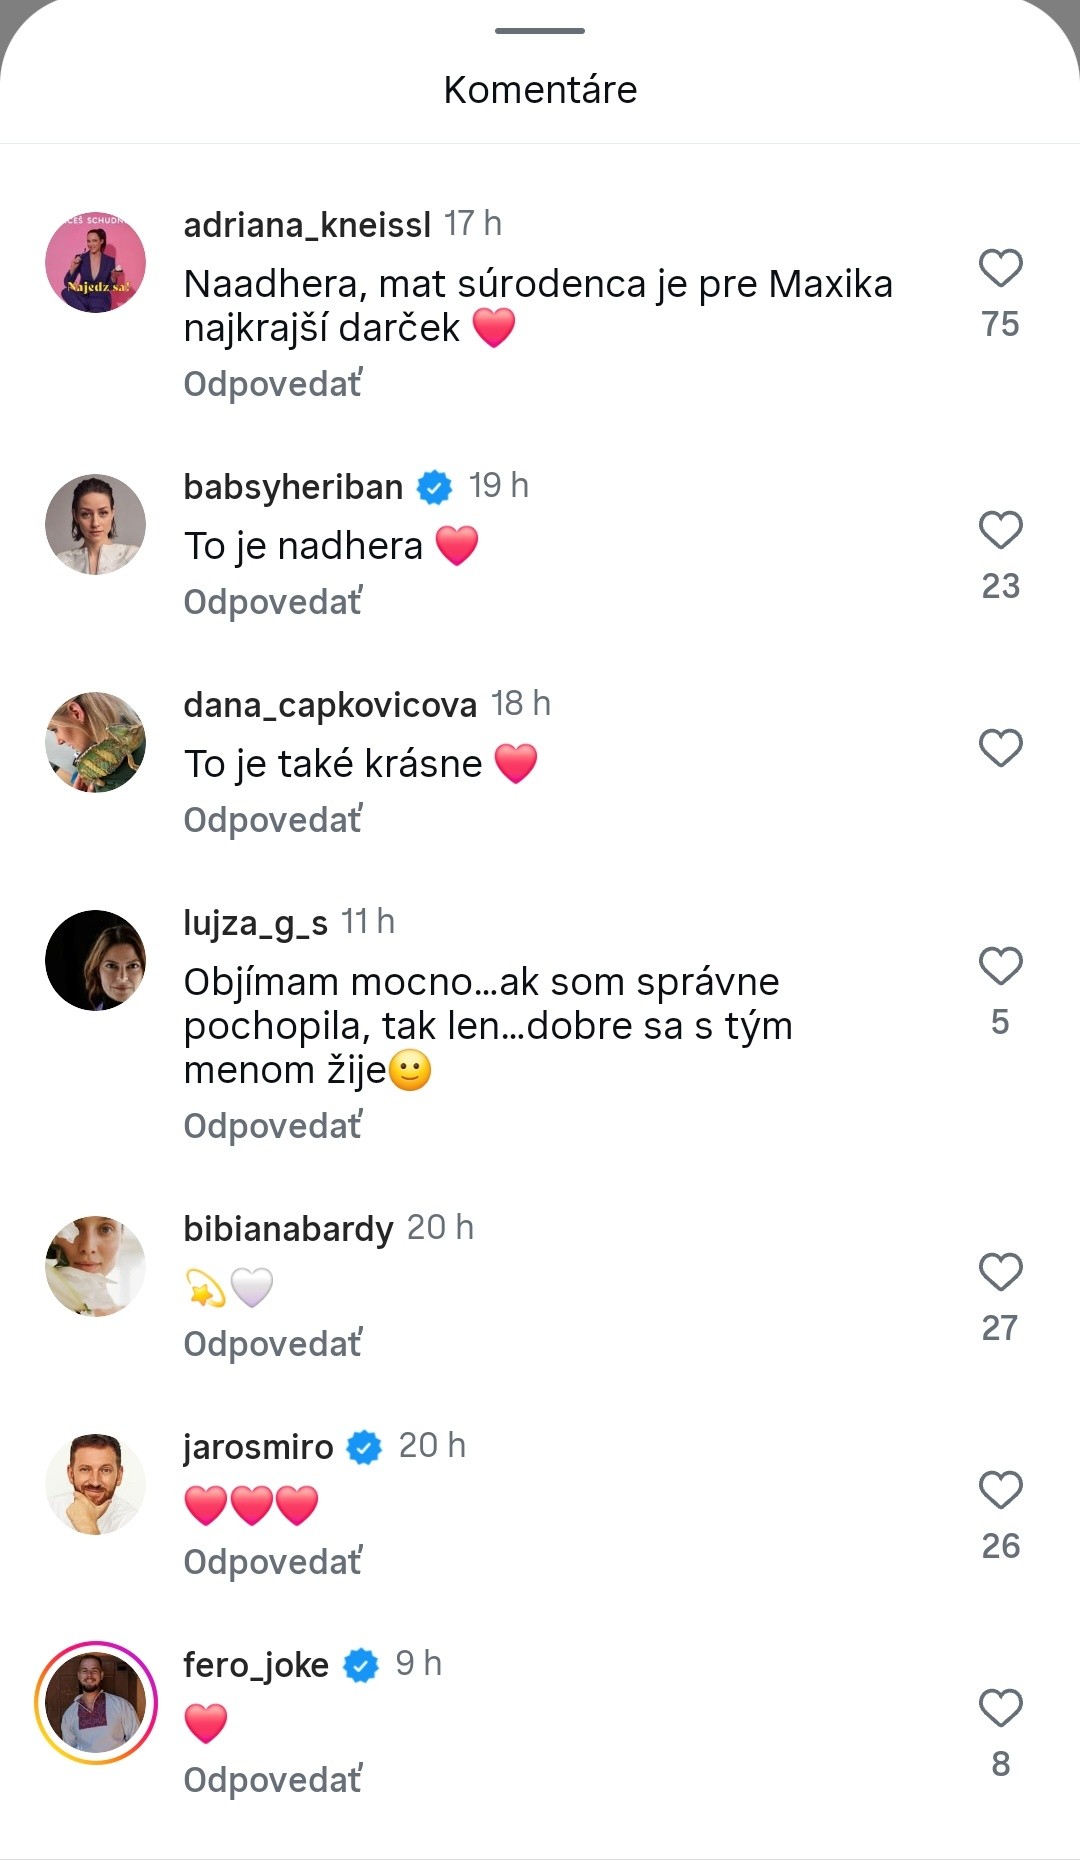Like babsyheriban's comment heart icon
The image size is (1080, 1860).
point(999,531)
